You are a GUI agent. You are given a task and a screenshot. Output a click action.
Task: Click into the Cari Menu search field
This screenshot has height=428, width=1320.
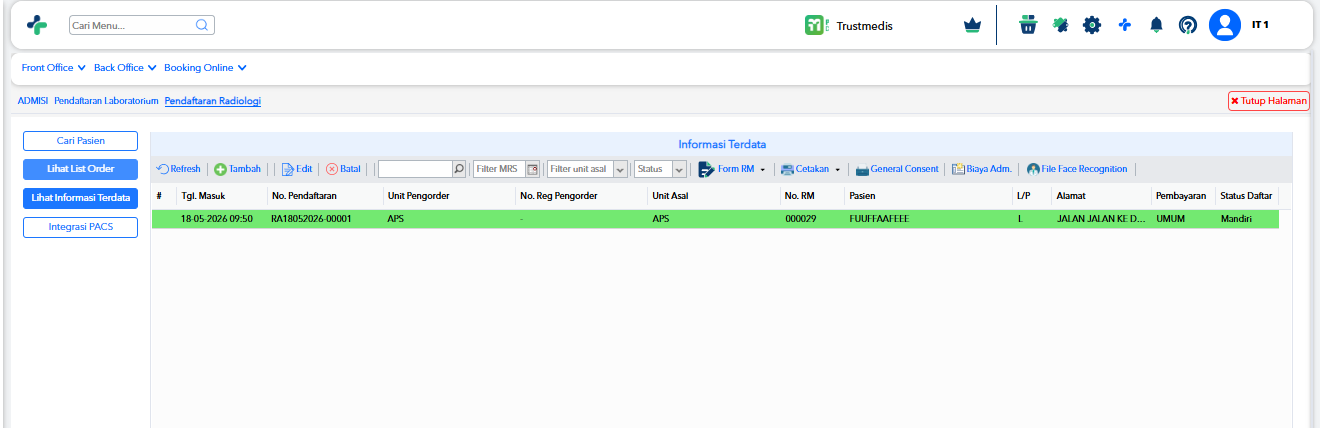[x=132, y=25]
